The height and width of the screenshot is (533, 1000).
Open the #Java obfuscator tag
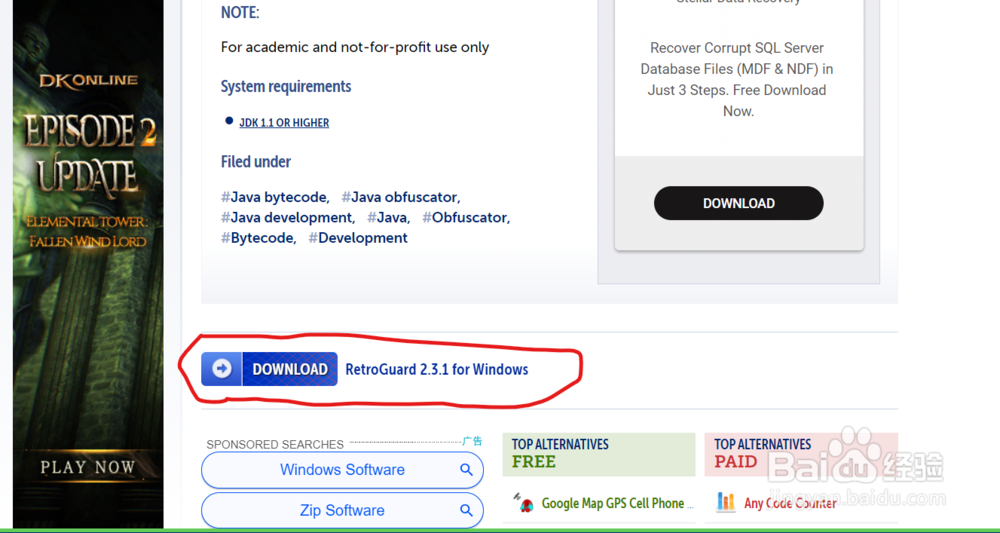click(x=401, y=197)
